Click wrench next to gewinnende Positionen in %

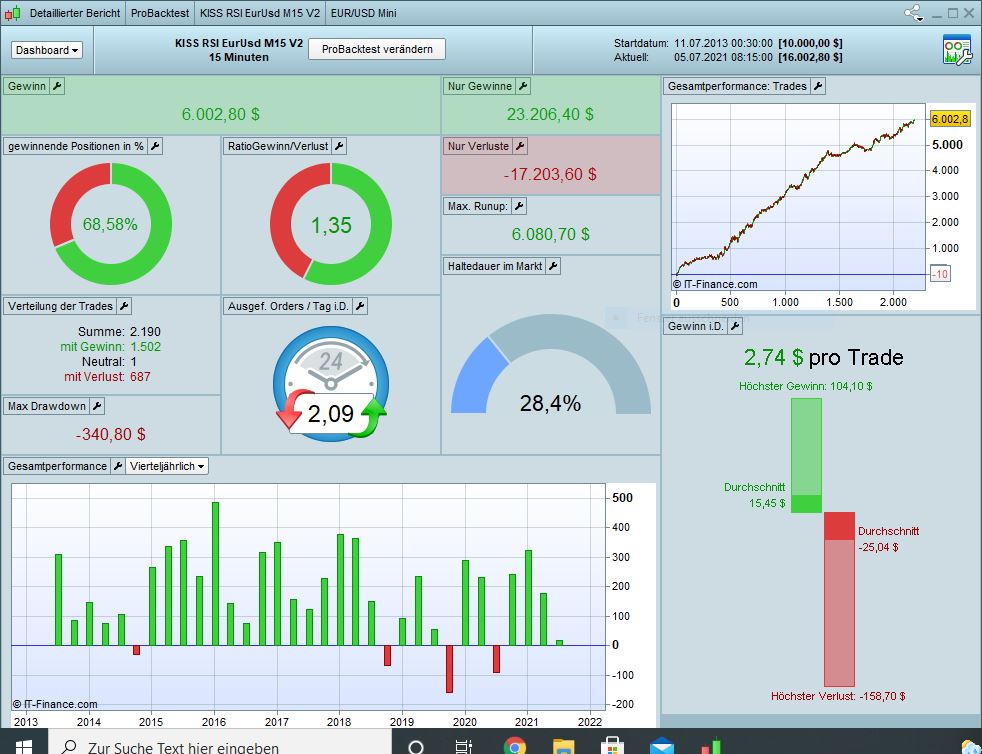[x=155, y=146]
